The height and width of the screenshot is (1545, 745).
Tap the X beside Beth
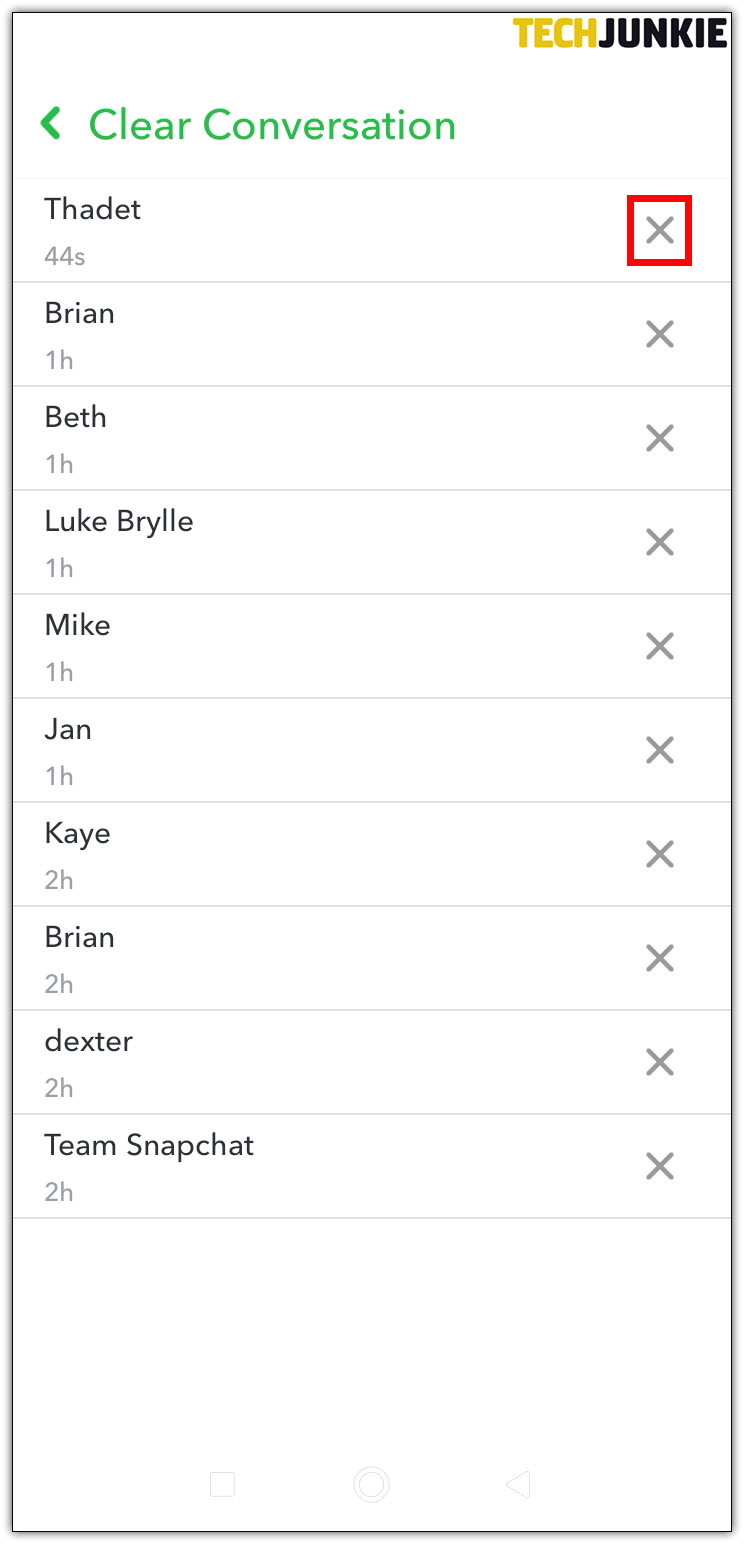[659, 438]
